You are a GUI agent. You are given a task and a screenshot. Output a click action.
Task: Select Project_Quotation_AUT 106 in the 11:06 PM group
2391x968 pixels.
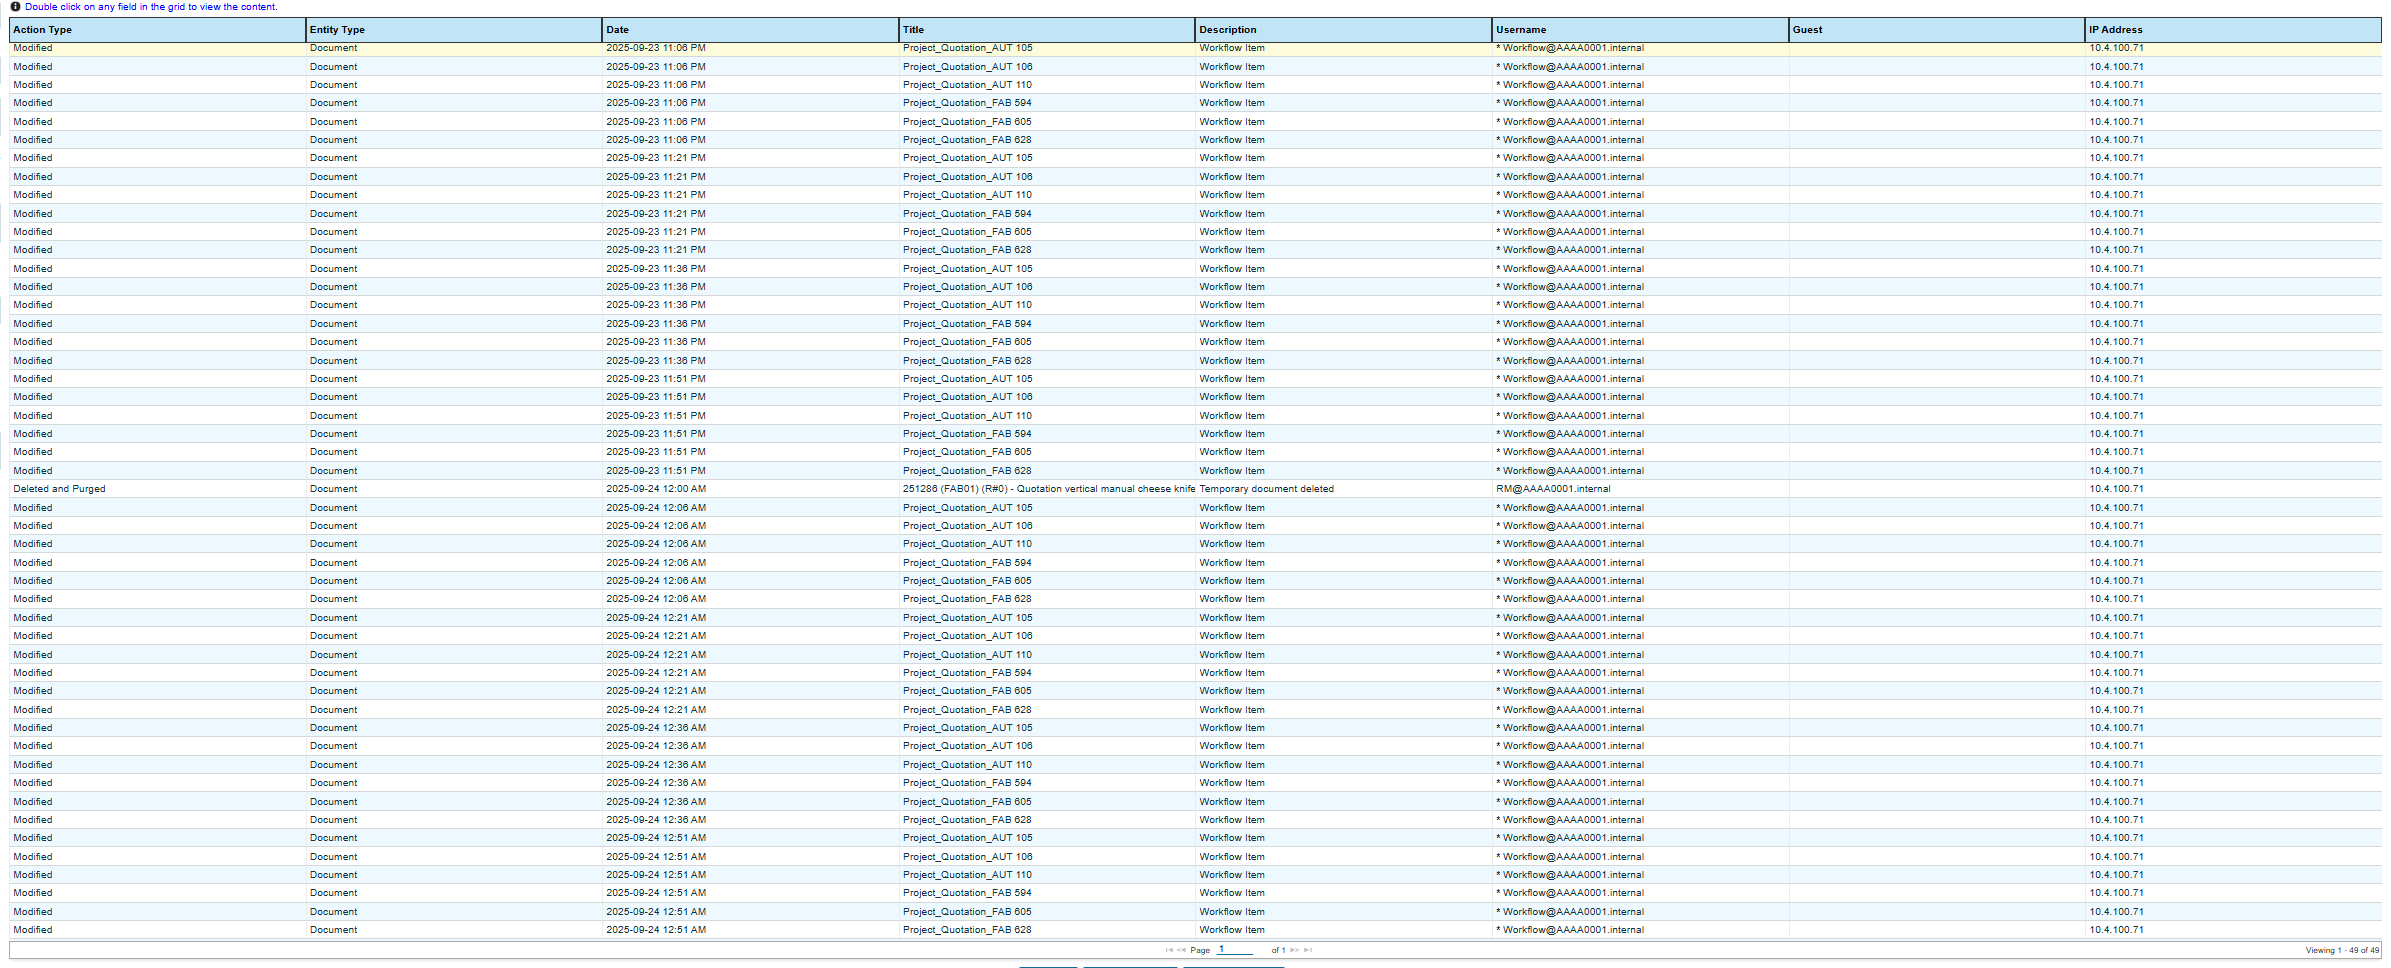1047,67
